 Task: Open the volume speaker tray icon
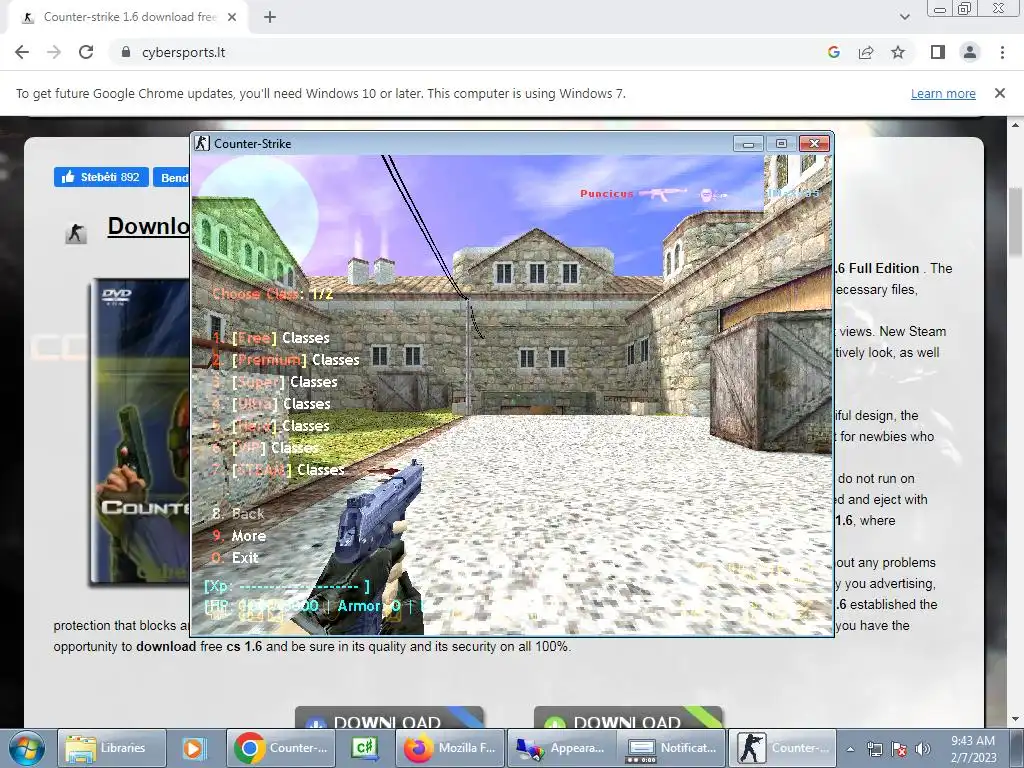(923, 750)
